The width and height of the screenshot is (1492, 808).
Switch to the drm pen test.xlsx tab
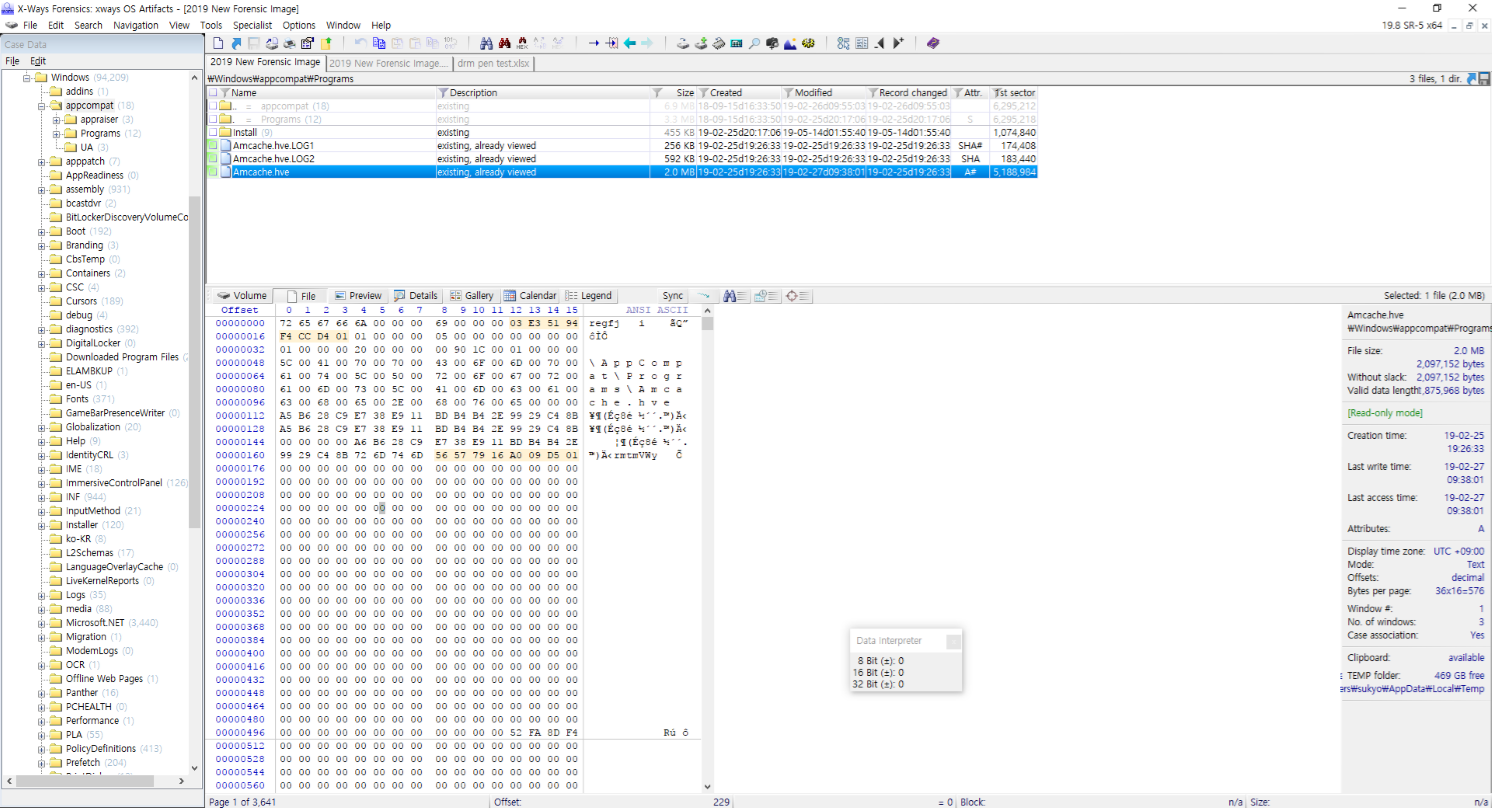[494, 62]
